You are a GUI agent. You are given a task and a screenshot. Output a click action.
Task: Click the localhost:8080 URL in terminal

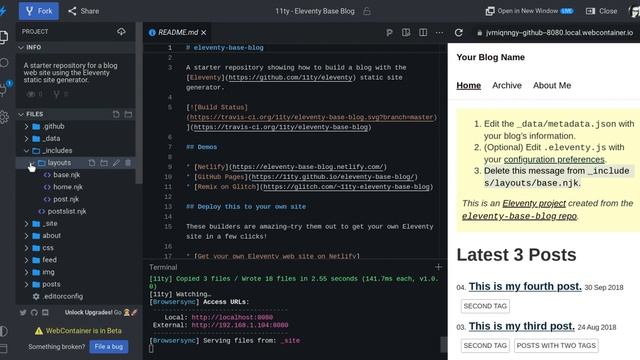[x=232, y=317]
